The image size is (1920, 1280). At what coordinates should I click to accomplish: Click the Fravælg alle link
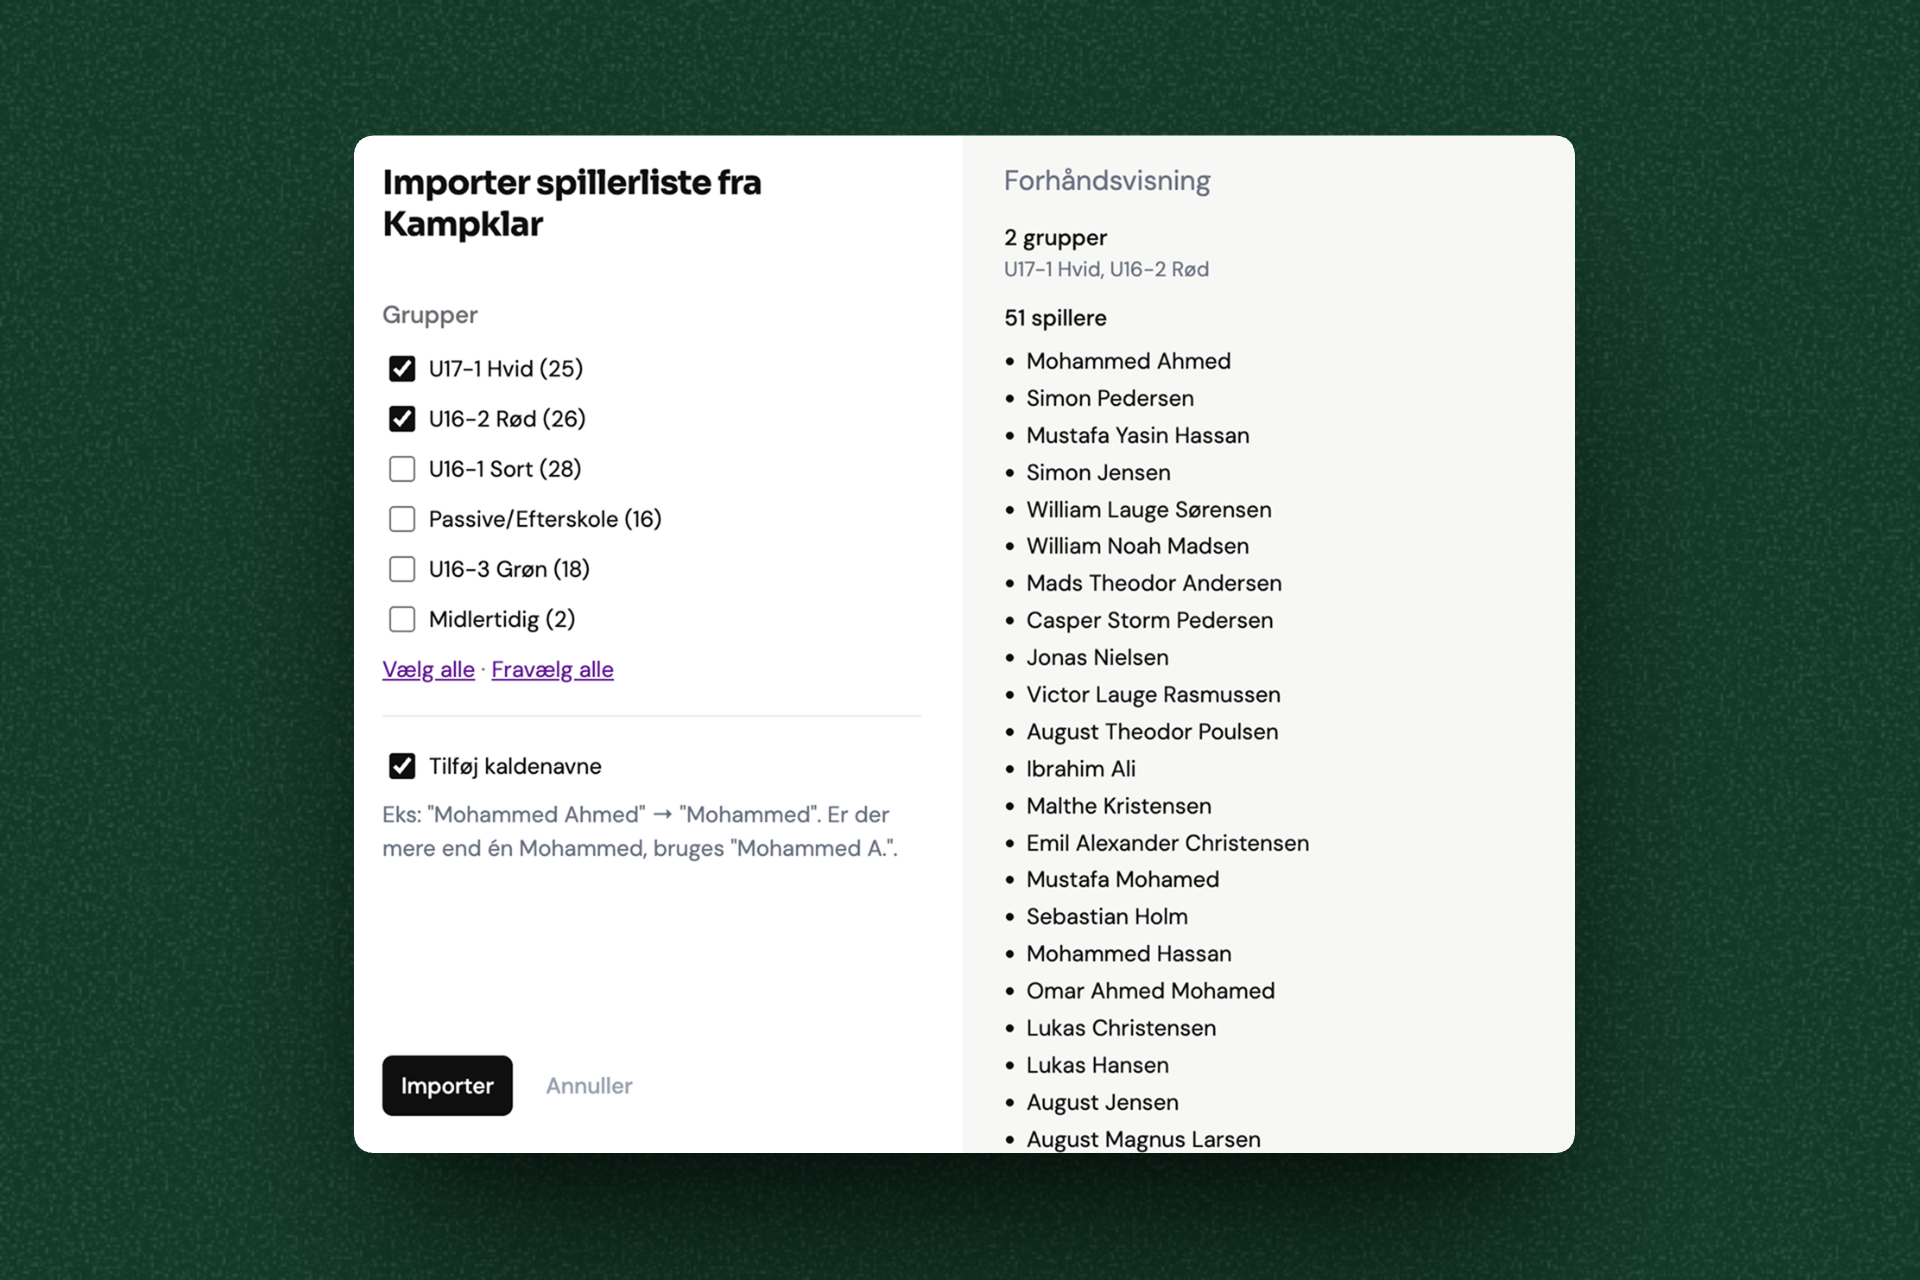pos(552,670)
